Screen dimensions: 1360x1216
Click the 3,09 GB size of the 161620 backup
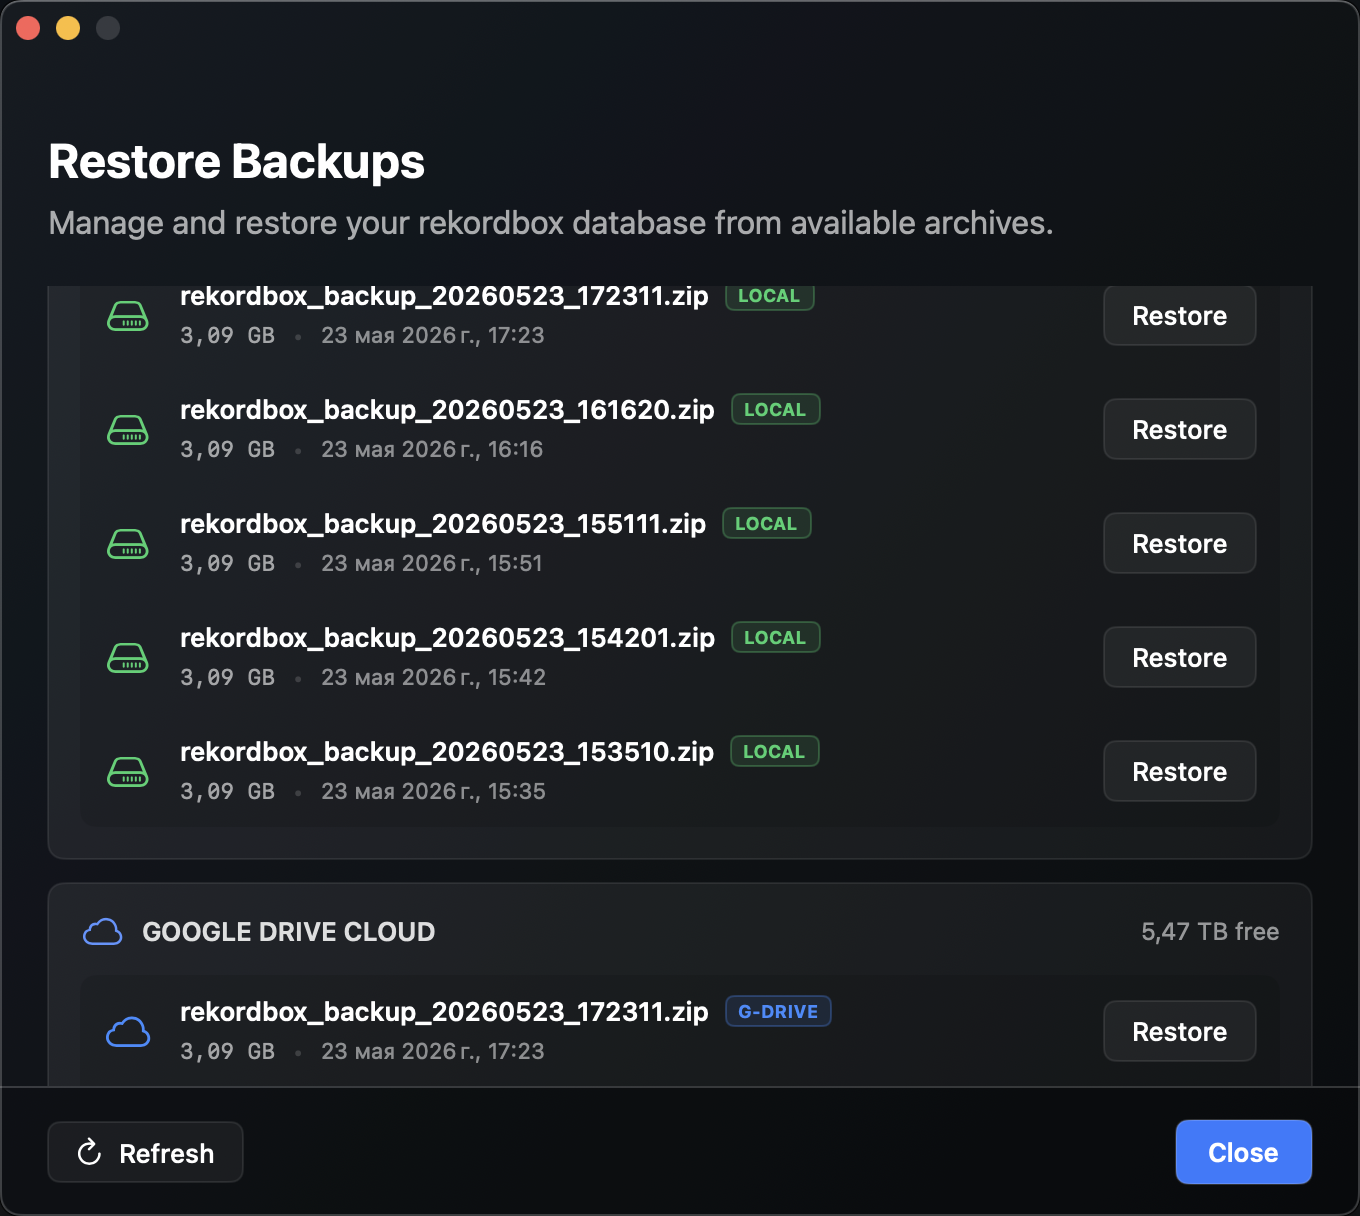point(227,450)
